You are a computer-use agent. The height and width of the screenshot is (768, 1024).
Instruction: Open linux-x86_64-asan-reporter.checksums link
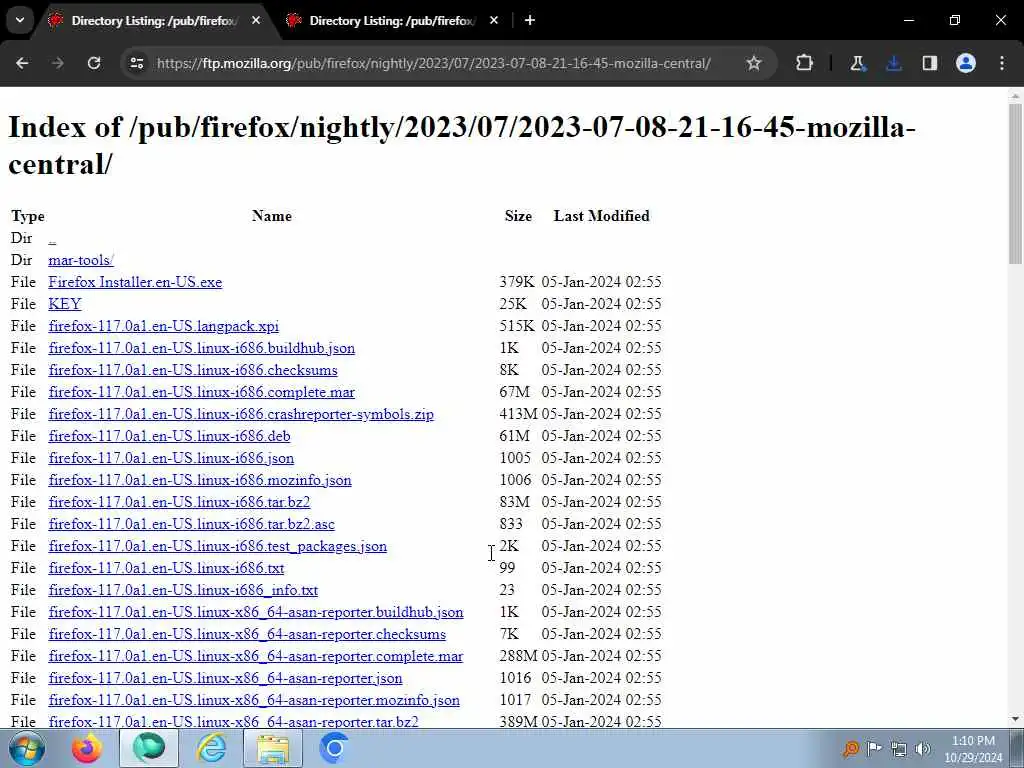pos(247,634)
